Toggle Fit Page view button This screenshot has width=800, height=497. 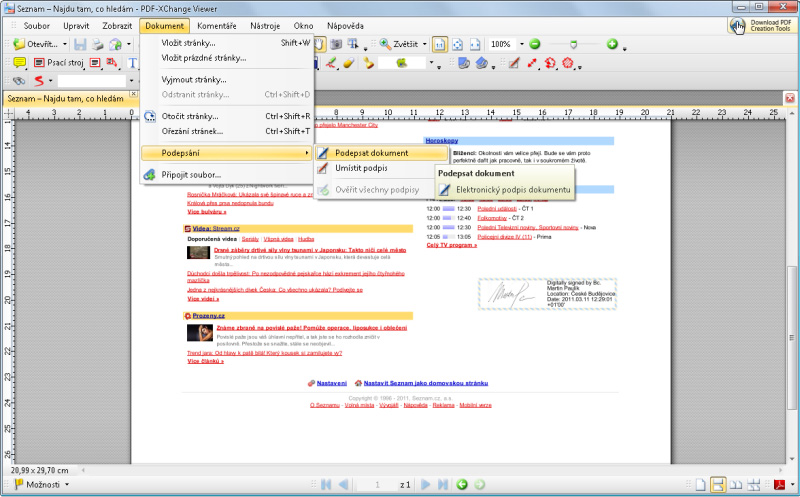point(457,44)
